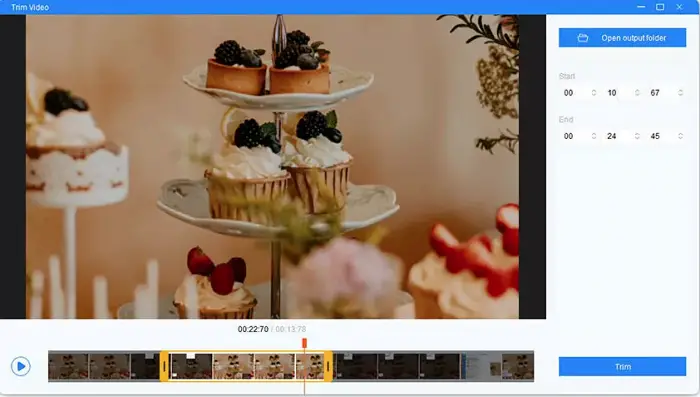
Task: Click the Open output folder button
Action: pyautogui.click(x=622, y=38)
